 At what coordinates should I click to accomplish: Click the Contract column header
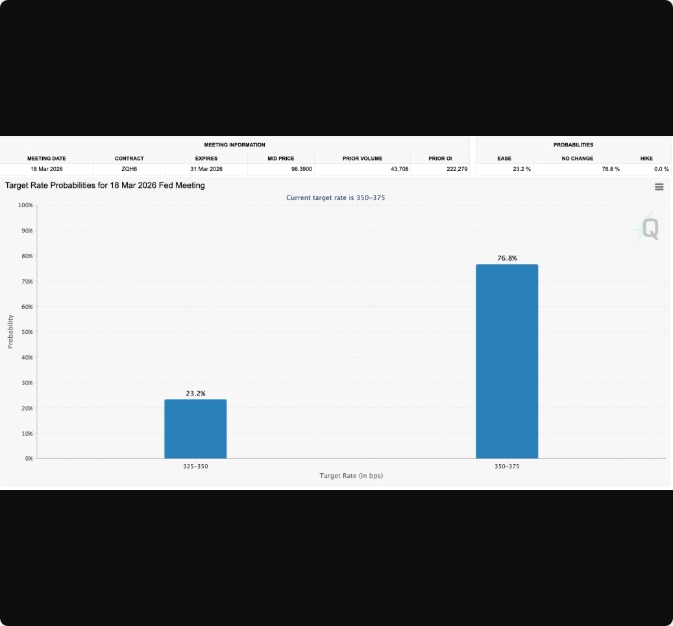coord(129,158)
